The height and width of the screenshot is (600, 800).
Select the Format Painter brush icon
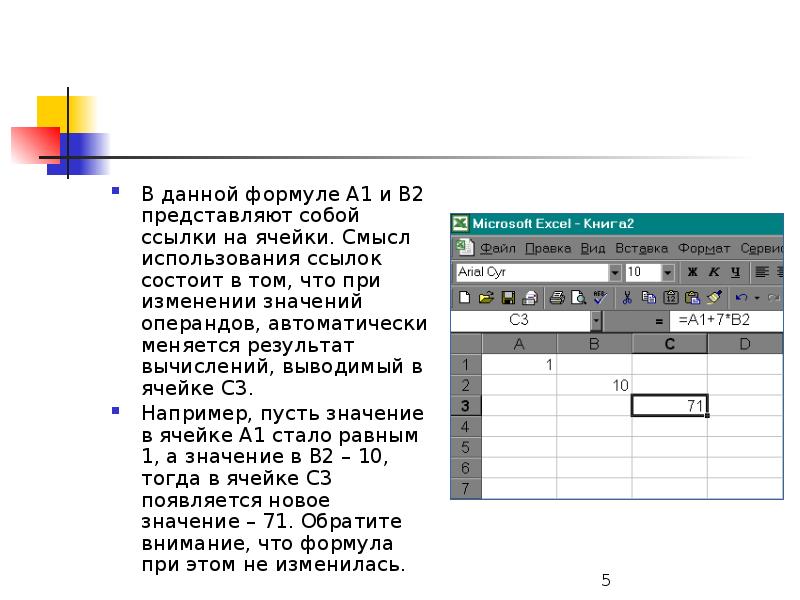click(x=714, y=297)
